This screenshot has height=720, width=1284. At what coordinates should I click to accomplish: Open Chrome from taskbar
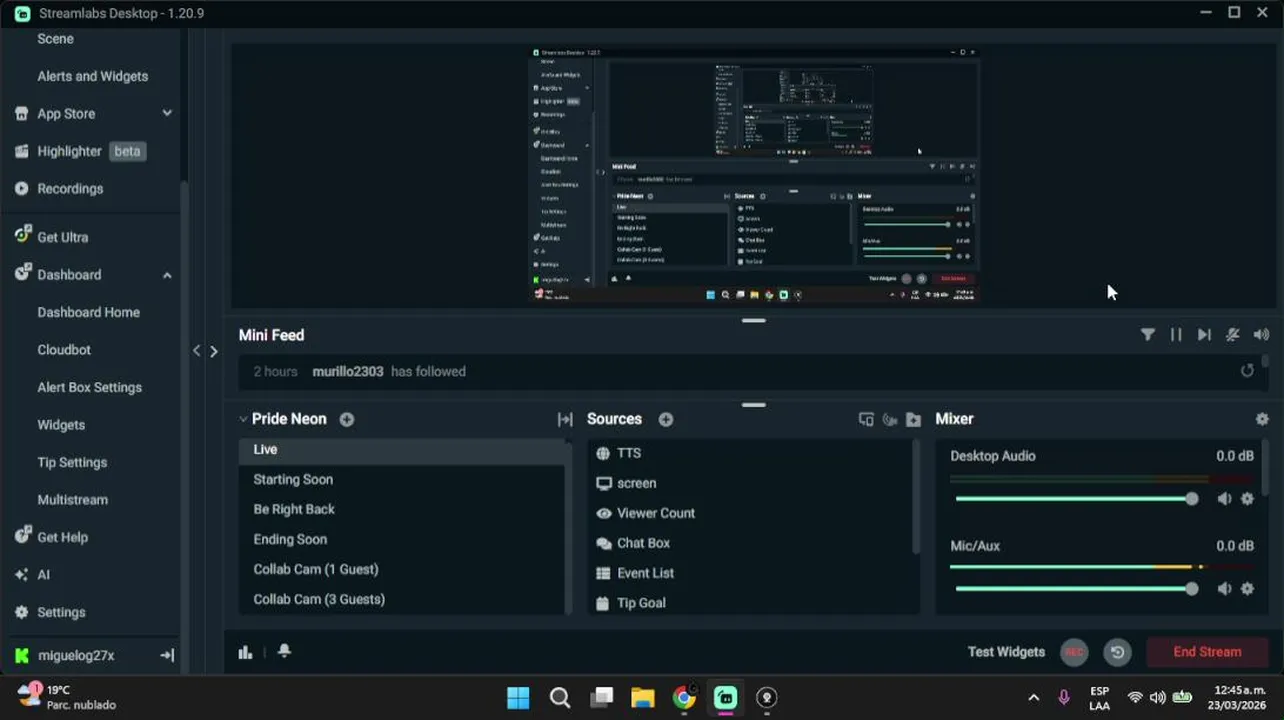pos(684,698)
